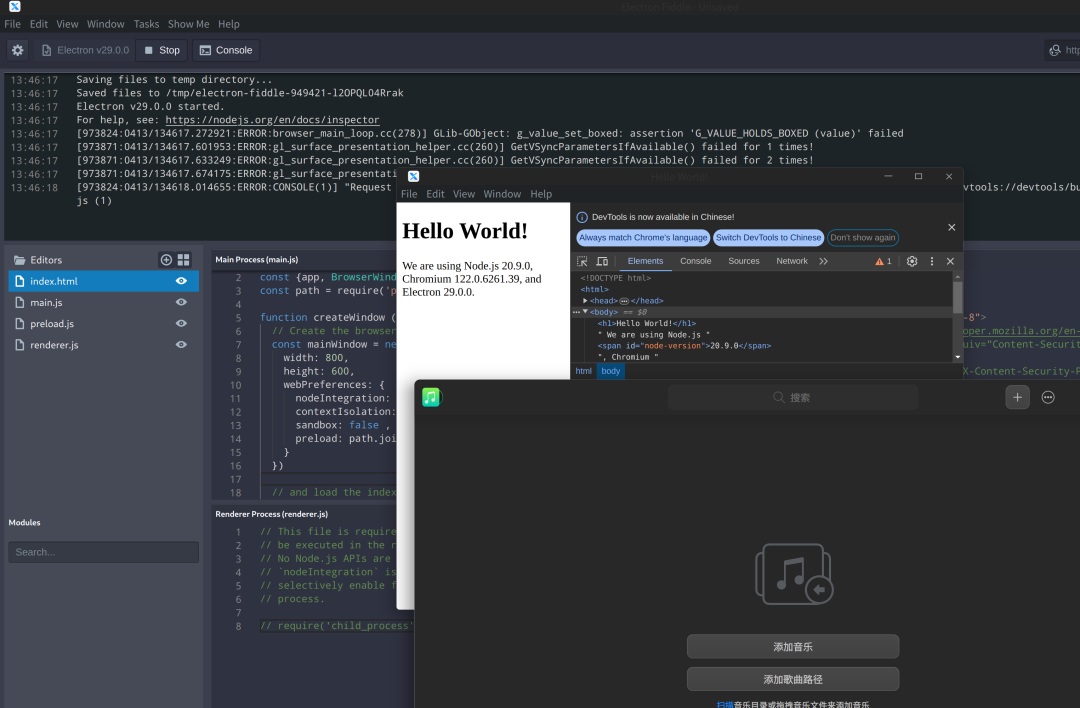
Task: Click Electron Fiddle app logo icon
Action: pos(14,6)
